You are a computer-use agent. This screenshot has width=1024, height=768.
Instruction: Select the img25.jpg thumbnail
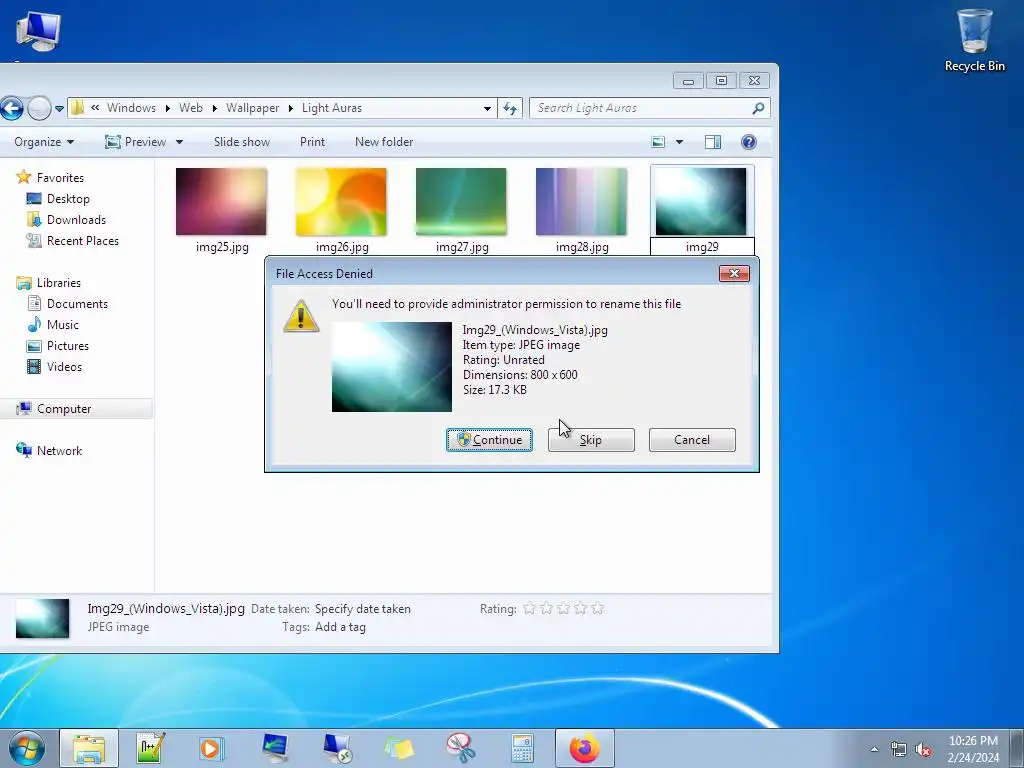point(221,202)
